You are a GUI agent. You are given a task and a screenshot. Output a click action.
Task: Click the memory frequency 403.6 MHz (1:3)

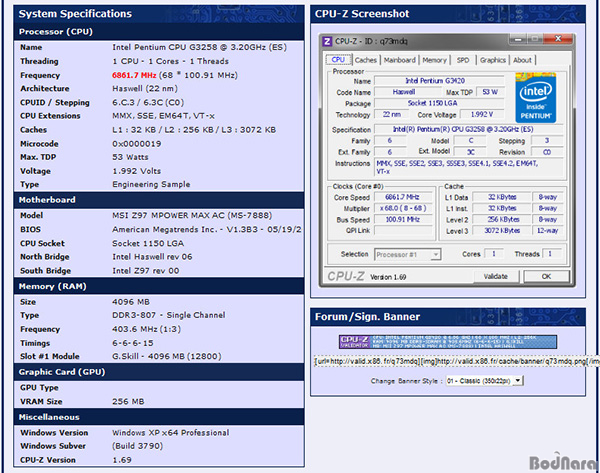click(147, 329)
